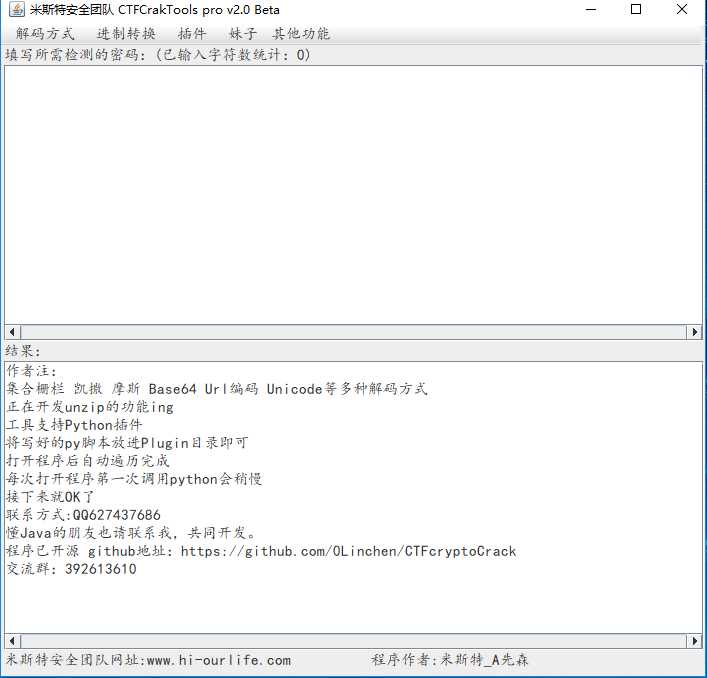Click the line 打开程序后自动遍历完成
Image resolution: width=707 pixels, height=678 pixels.
tap(87, 461)
